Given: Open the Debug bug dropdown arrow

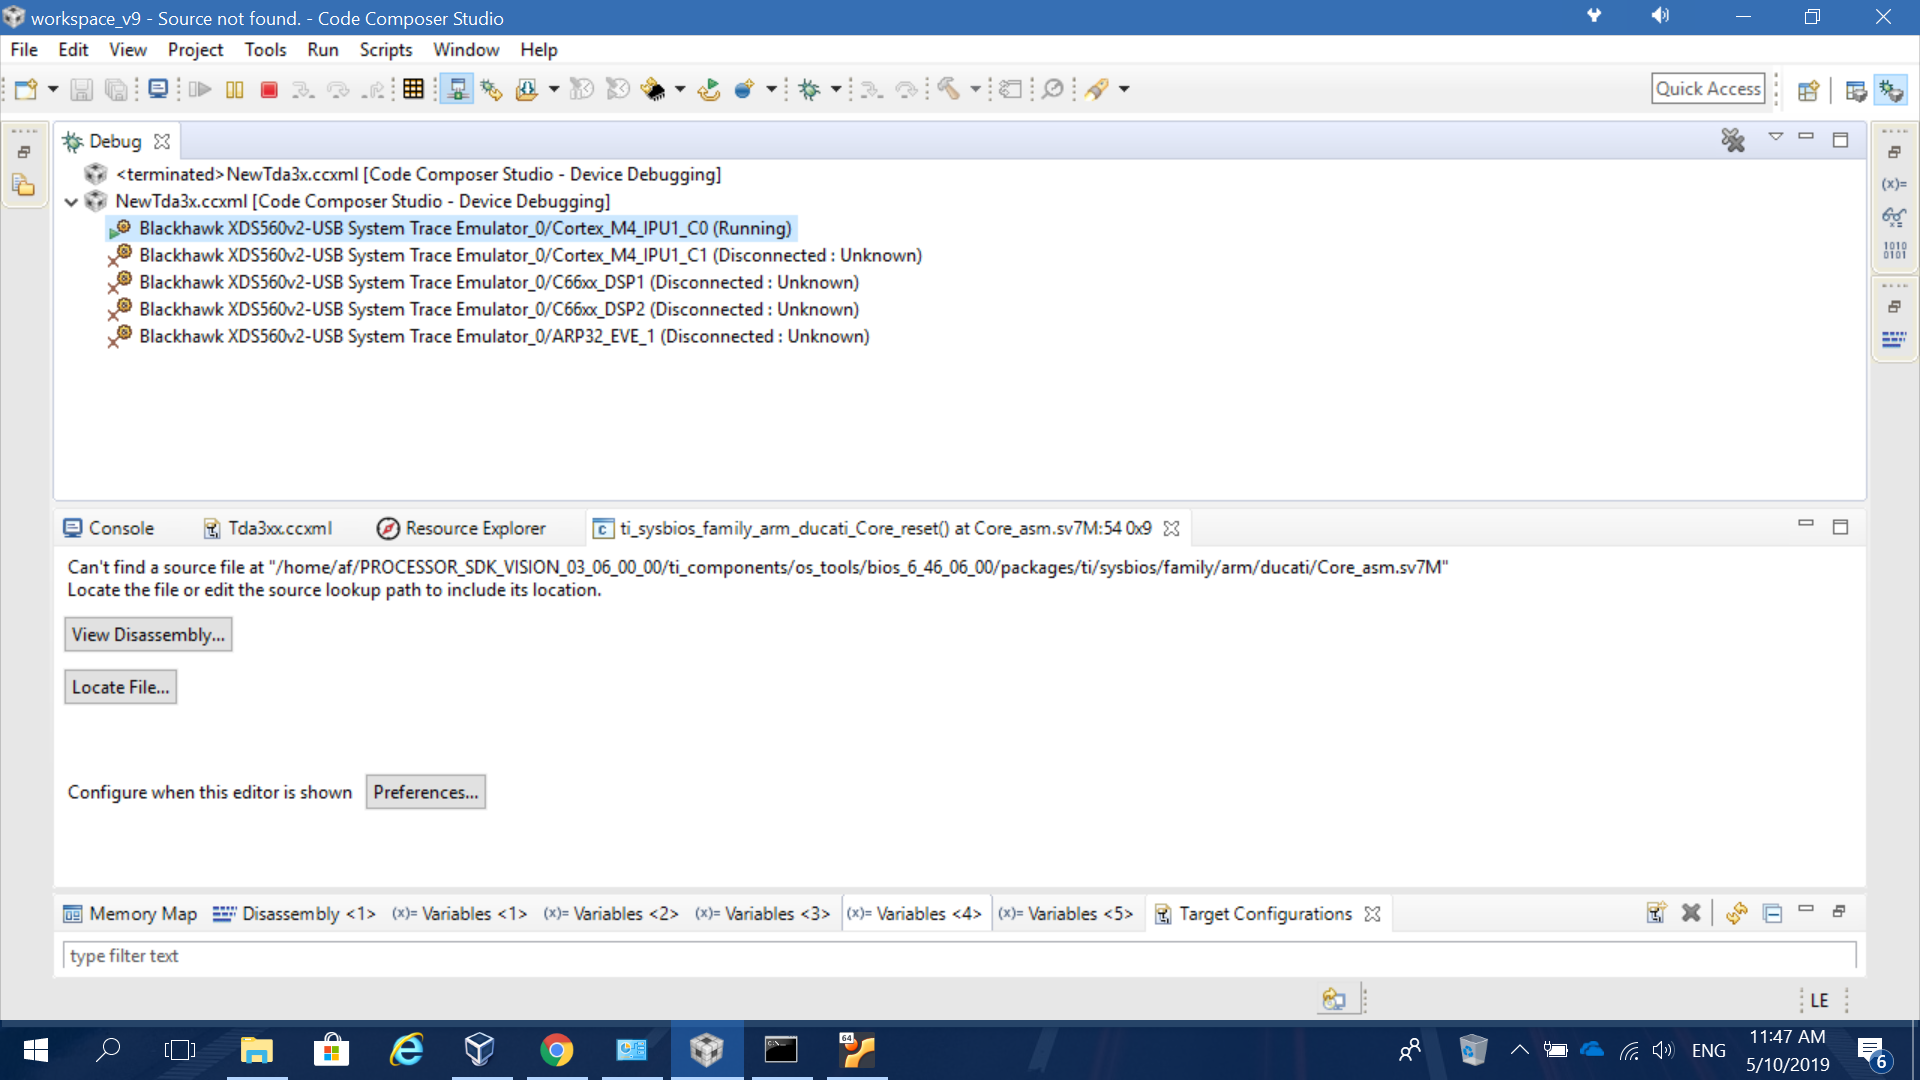Looking at the screenshot, I should (x=836, y=89).
